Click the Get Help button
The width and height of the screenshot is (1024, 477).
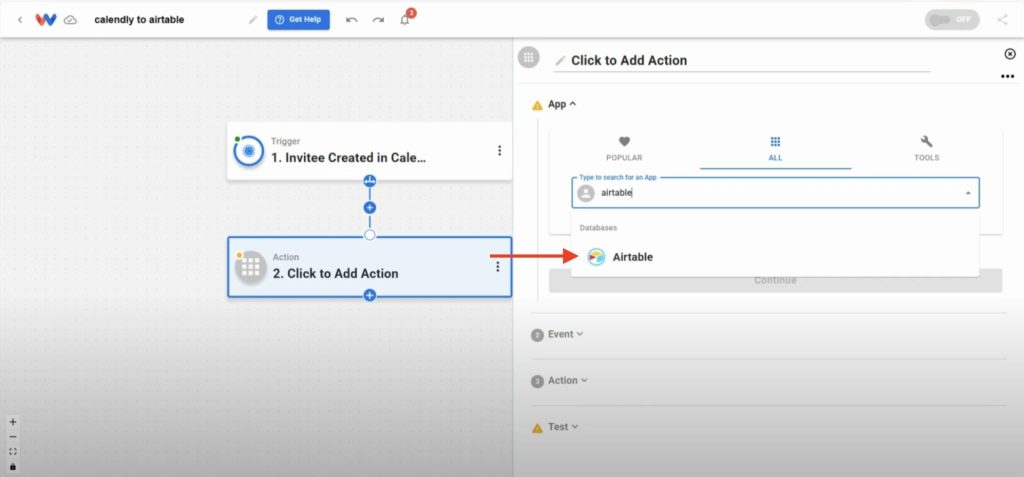pyautogui.click(x=298, y=20)
